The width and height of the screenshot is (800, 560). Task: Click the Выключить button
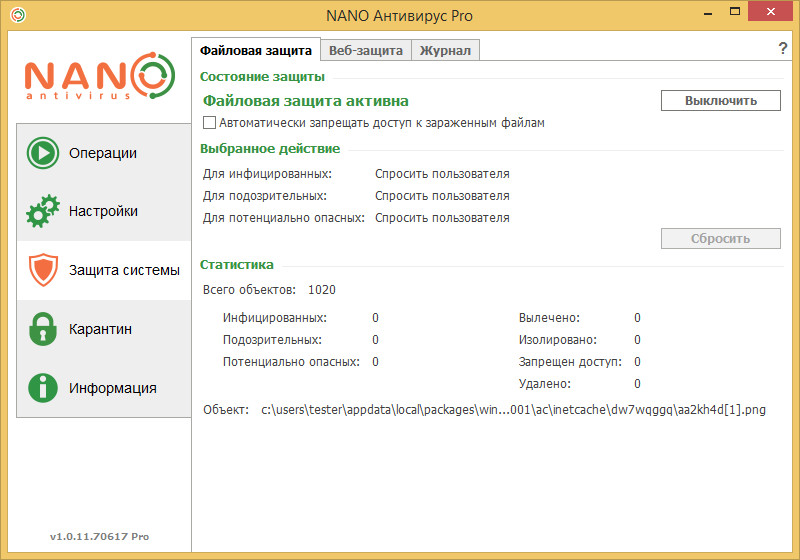[720, 100]
